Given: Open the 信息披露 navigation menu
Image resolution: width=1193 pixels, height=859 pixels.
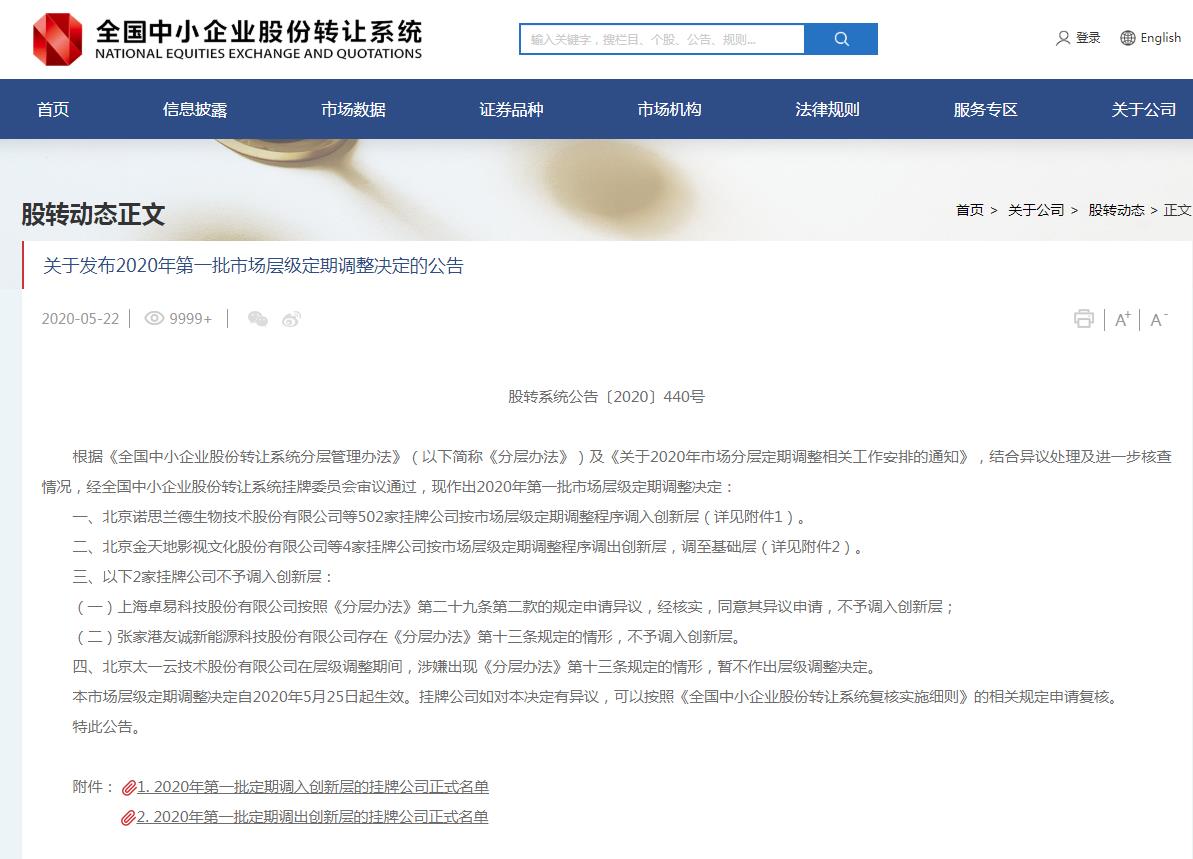Looking at the screenshot, I should (x=195, y=110).
